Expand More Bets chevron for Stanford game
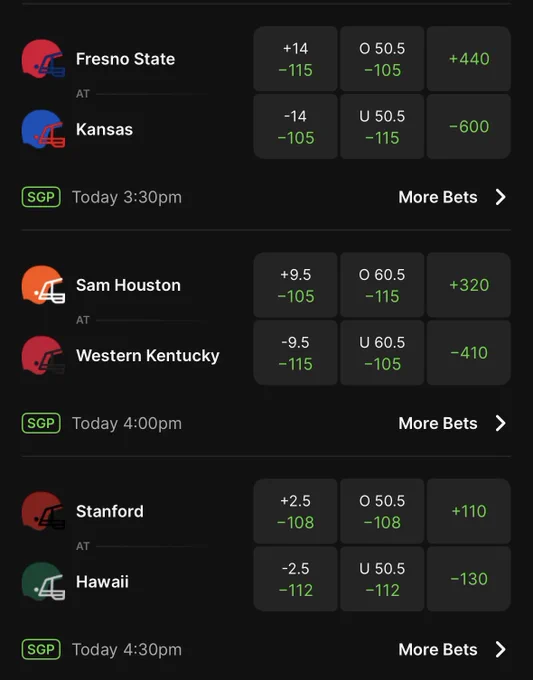This screenshot has width=533, height=680. [x=501, y=649]
